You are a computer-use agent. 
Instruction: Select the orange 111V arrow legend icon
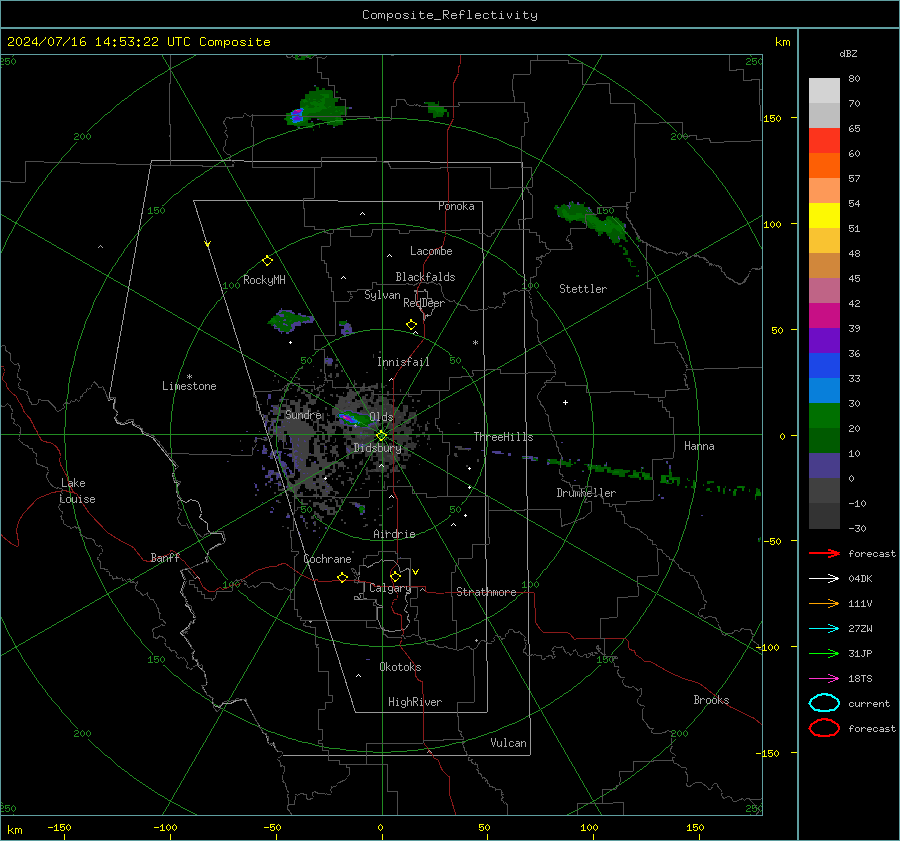point(824,603)
